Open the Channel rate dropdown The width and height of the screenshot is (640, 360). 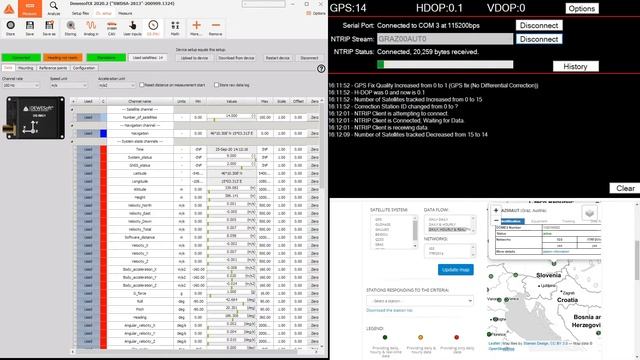21,85
